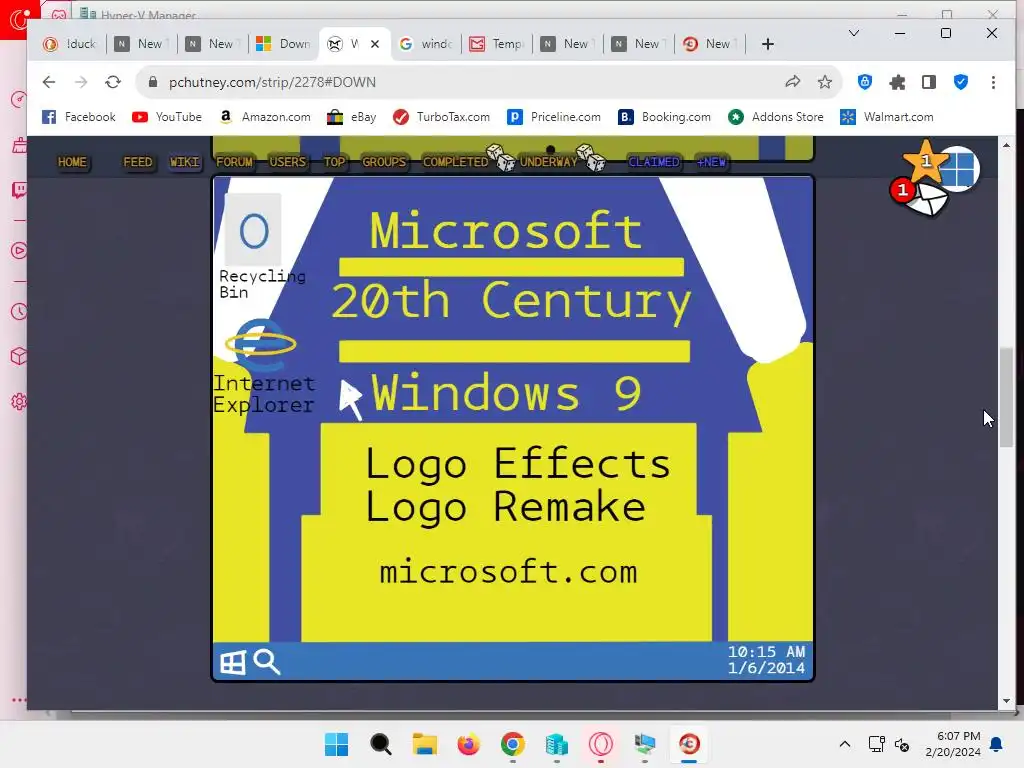Switch to the duck tab
Screen dimensions: 1024x768
click(x=69, y=44)
